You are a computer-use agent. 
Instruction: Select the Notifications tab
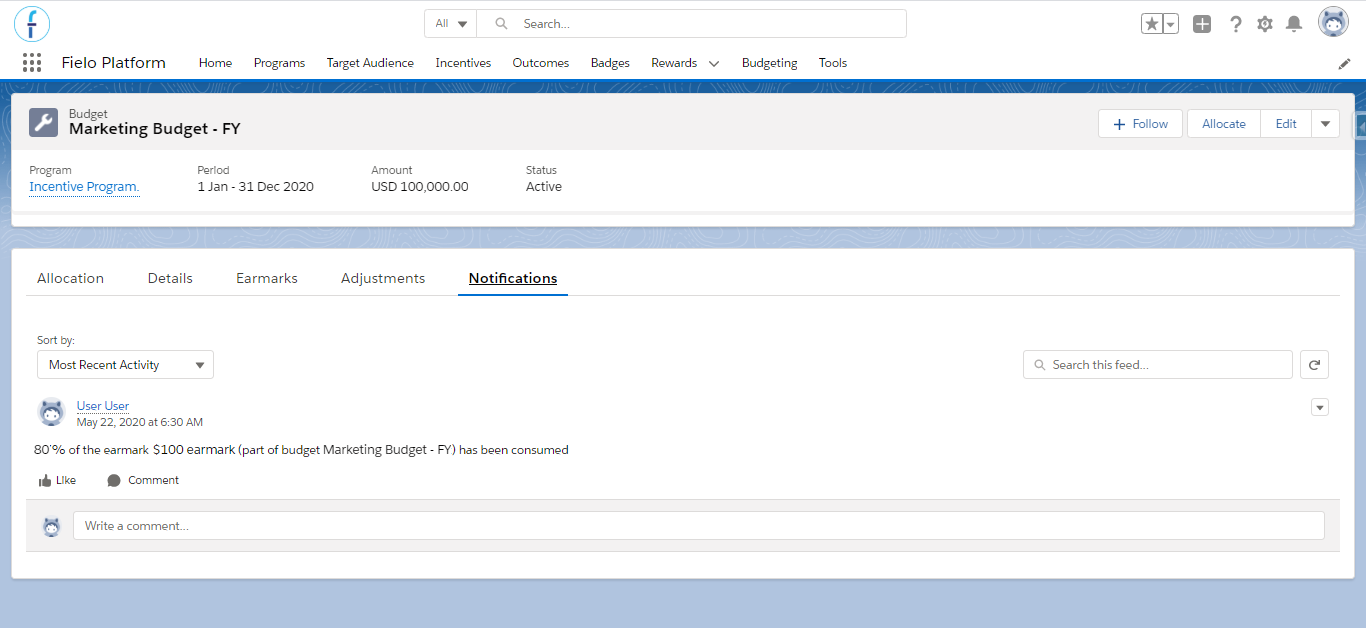click(513, 279)
